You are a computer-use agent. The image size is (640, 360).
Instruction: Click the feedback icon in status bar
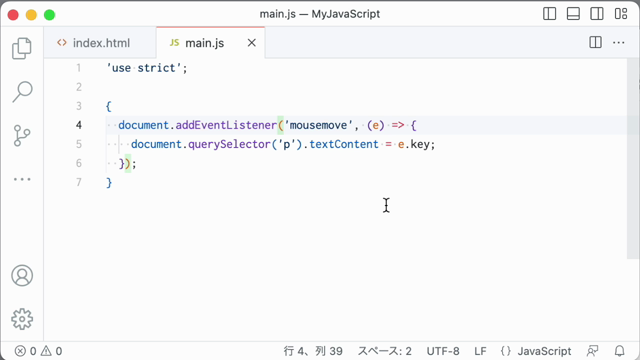coord(592,351)
